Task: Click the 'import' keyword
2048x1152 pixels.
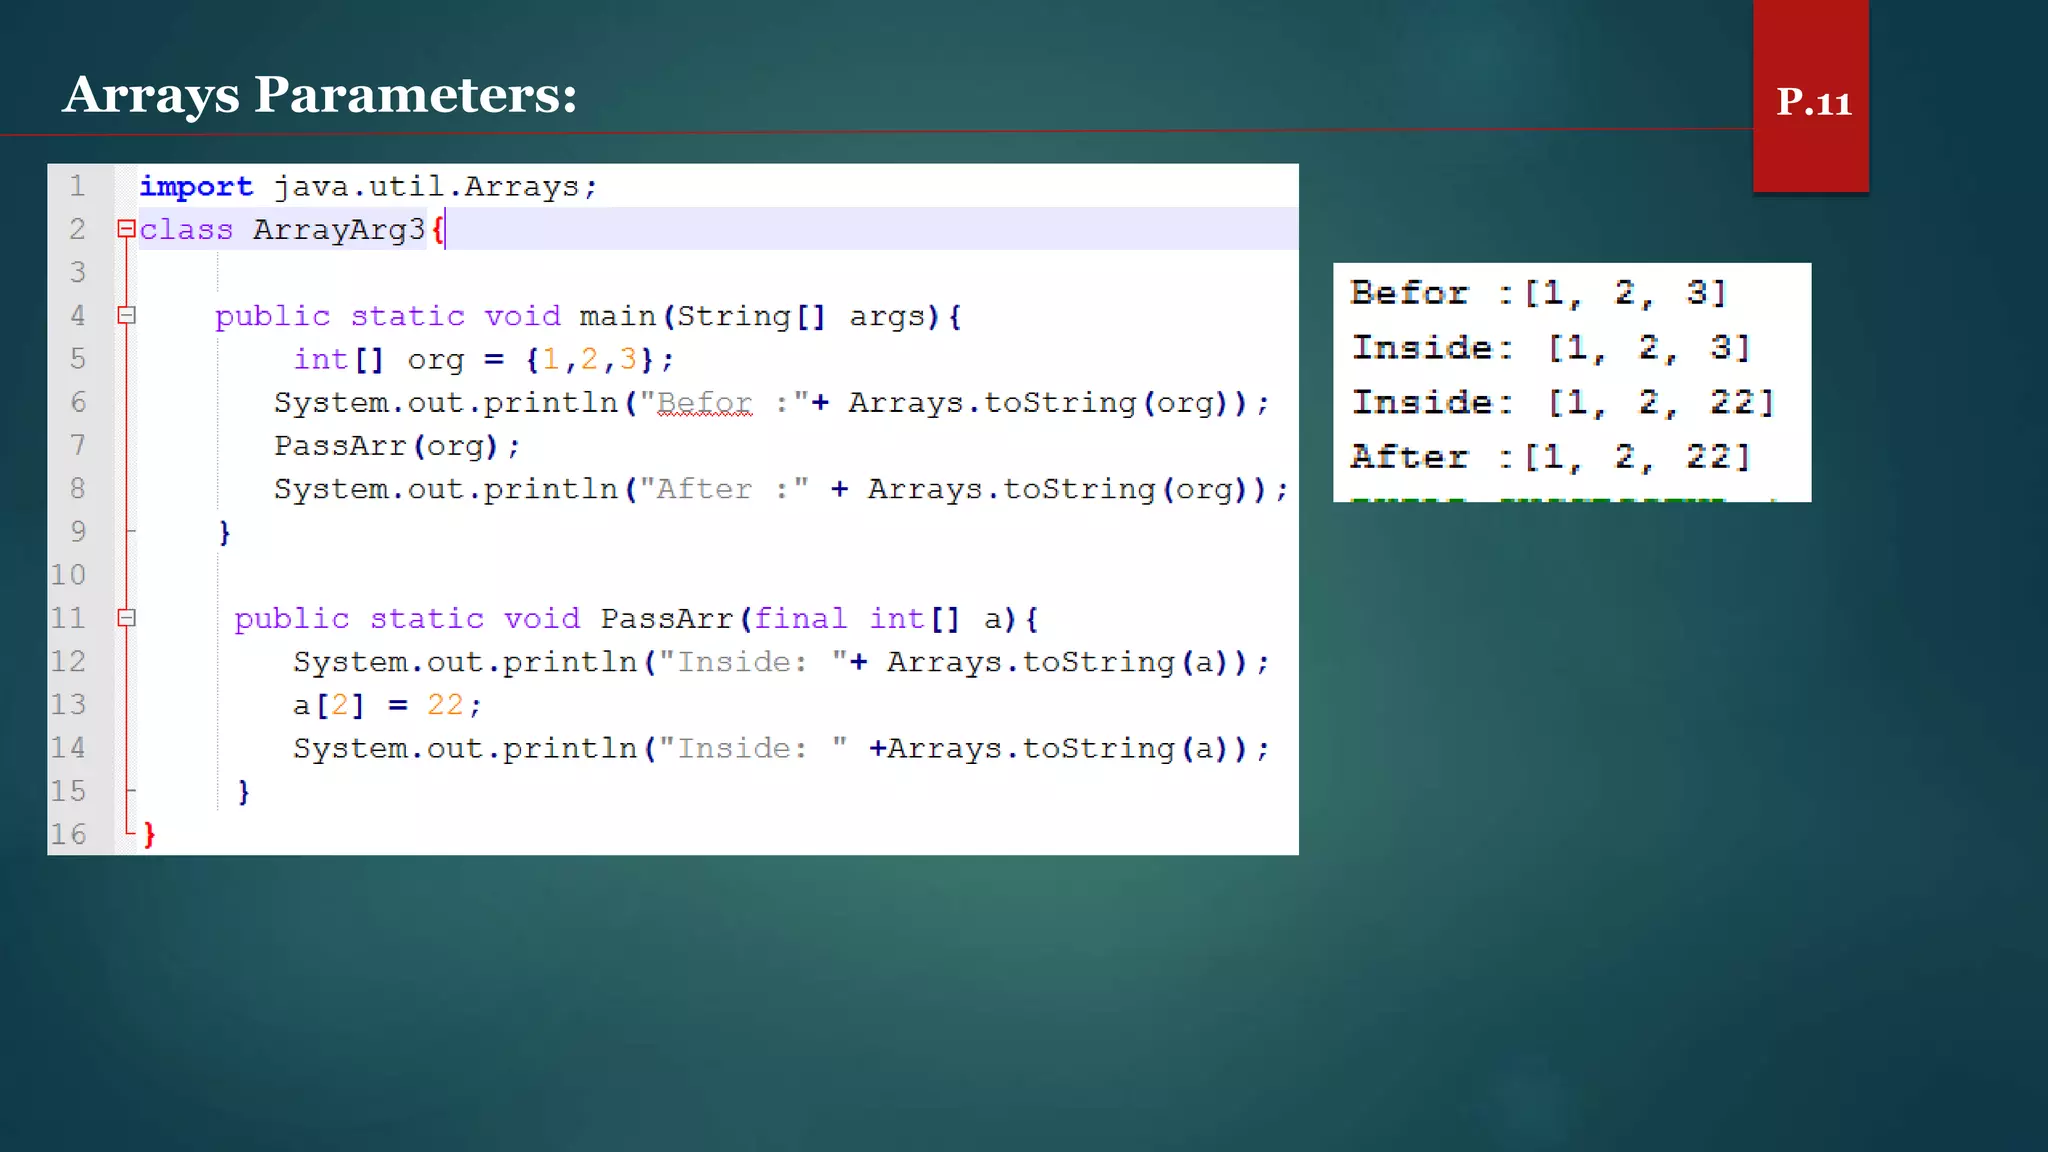Action: (x=196, y=188)
